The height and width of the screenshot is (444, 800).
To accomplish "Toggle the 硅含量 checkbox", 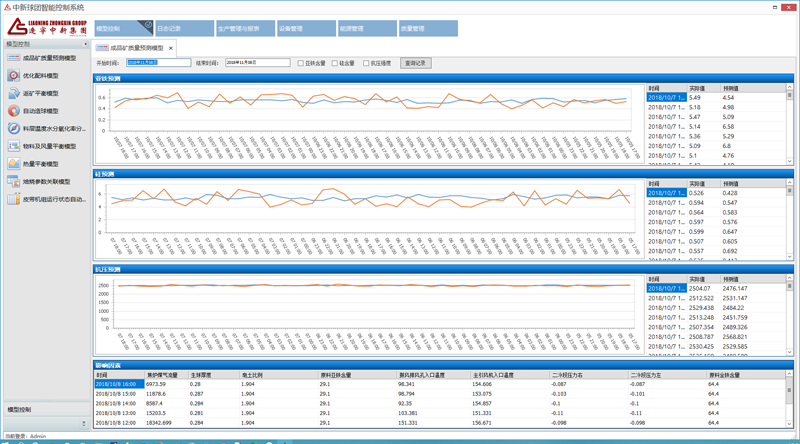I will point(335,63).
